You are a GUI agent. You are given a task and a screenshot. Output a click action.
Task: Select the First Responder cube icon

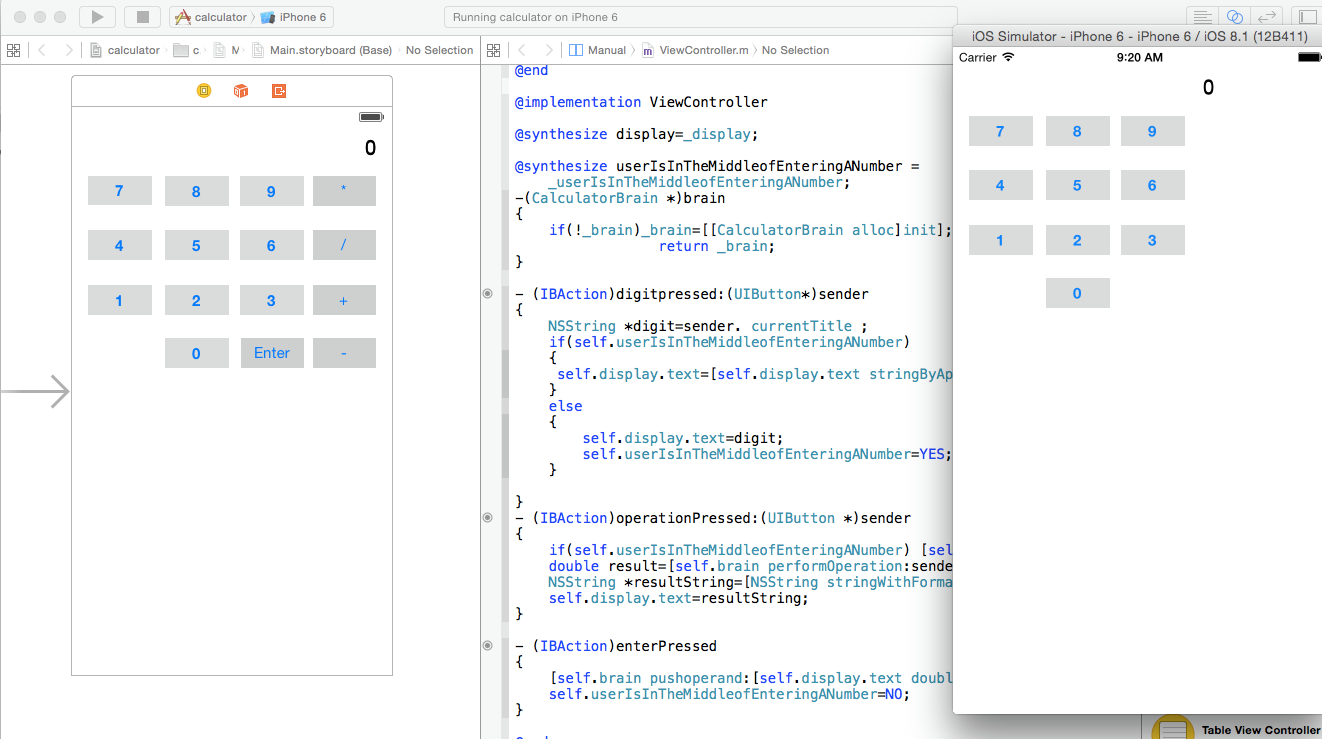tap(241, 91)
